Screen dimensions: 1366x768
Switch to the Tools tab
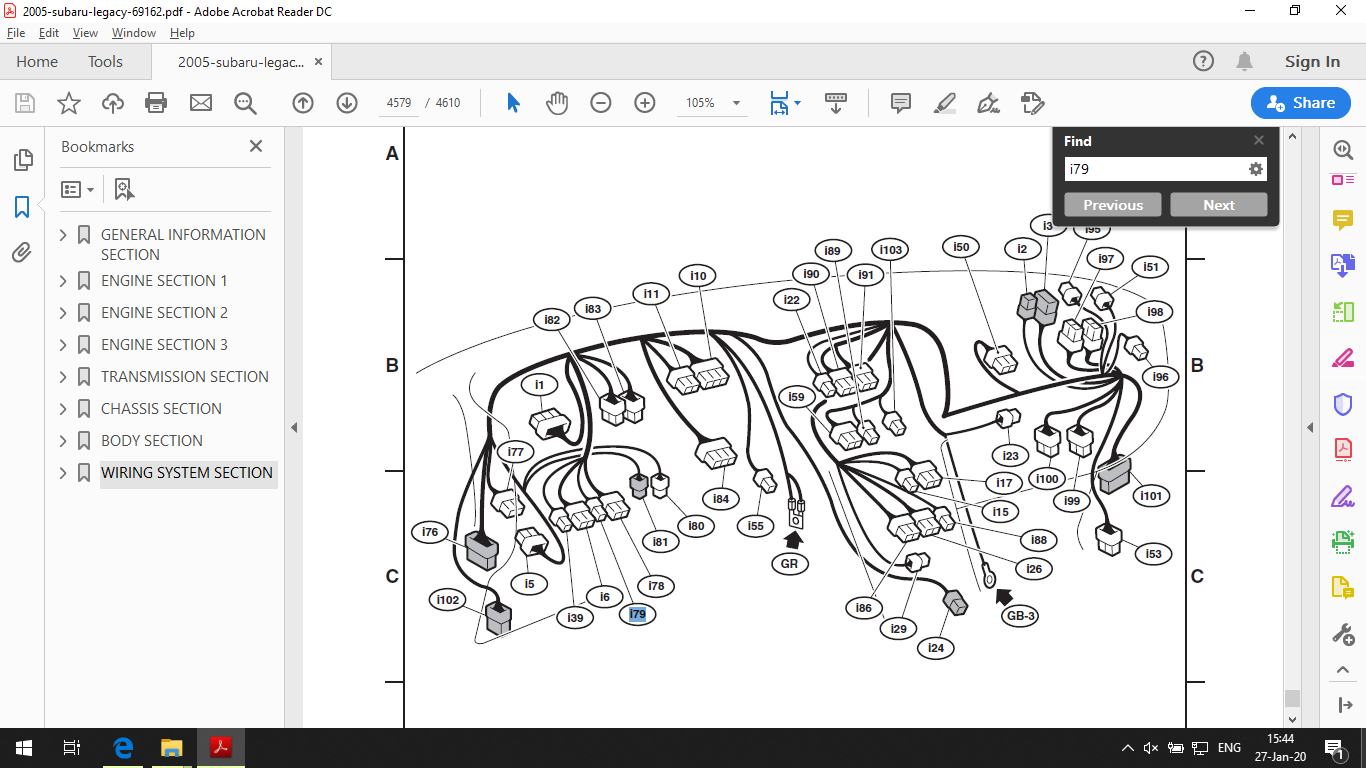(x=105, y=62)
